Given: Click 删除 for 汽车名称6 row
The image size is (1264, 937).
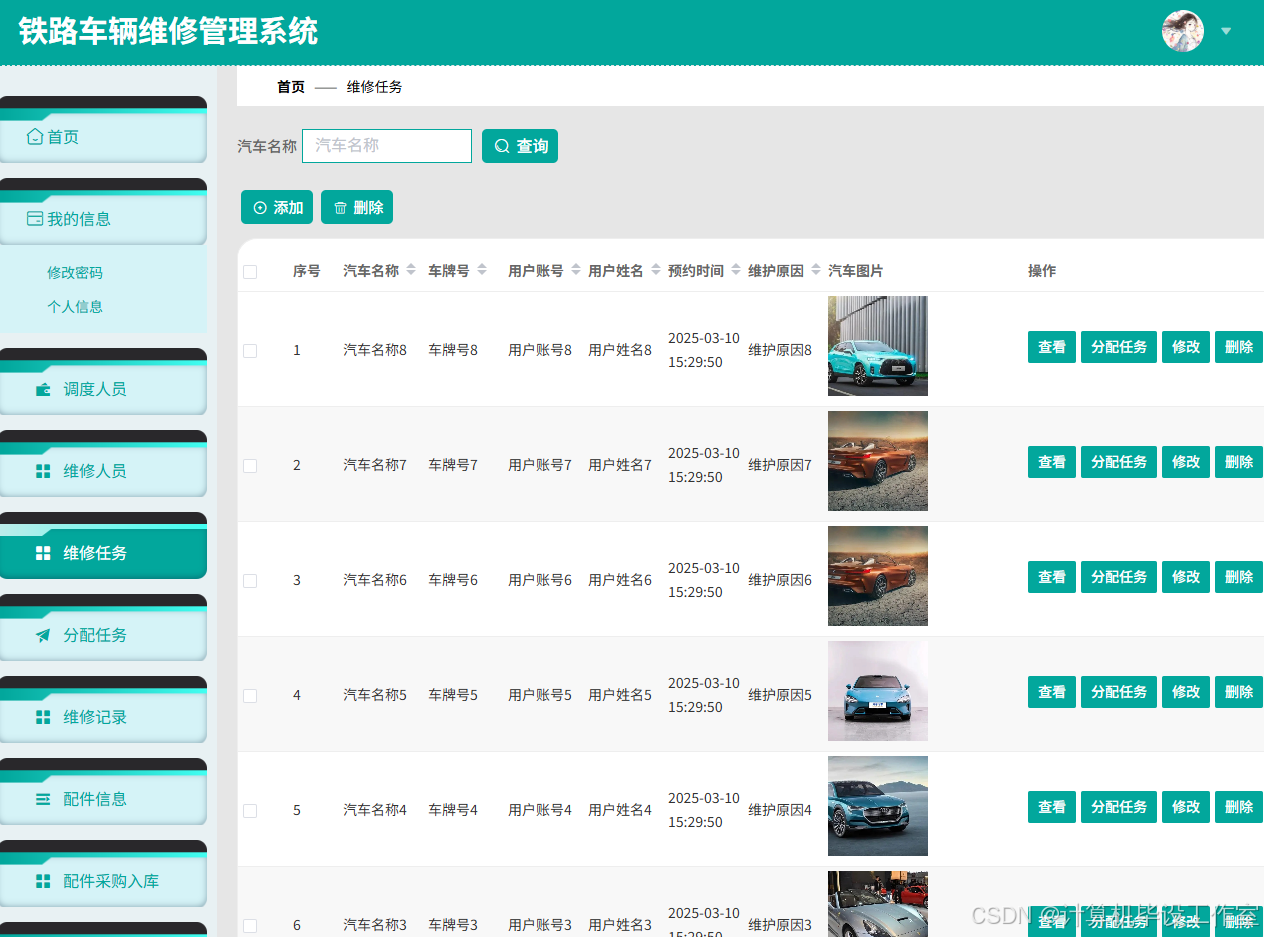Looking at the screenshot, I should 1239,577.
